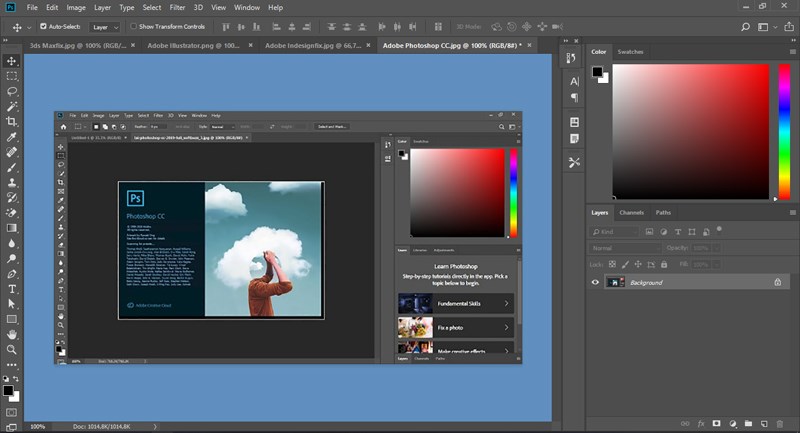
Task: Open the Filter menu
Action: pos(177,8)
